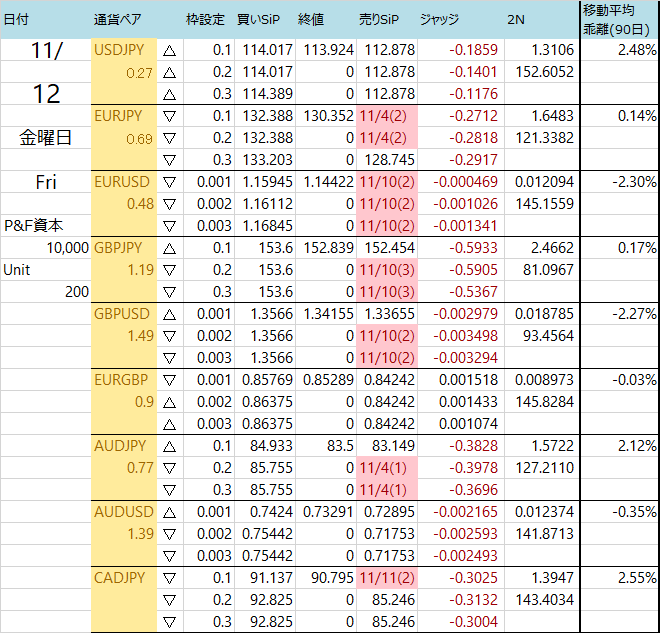Click the down triangle in the -0.003294 row
Image resolution: width=660 pixels, height=633 pixels.
click(169, 358)
